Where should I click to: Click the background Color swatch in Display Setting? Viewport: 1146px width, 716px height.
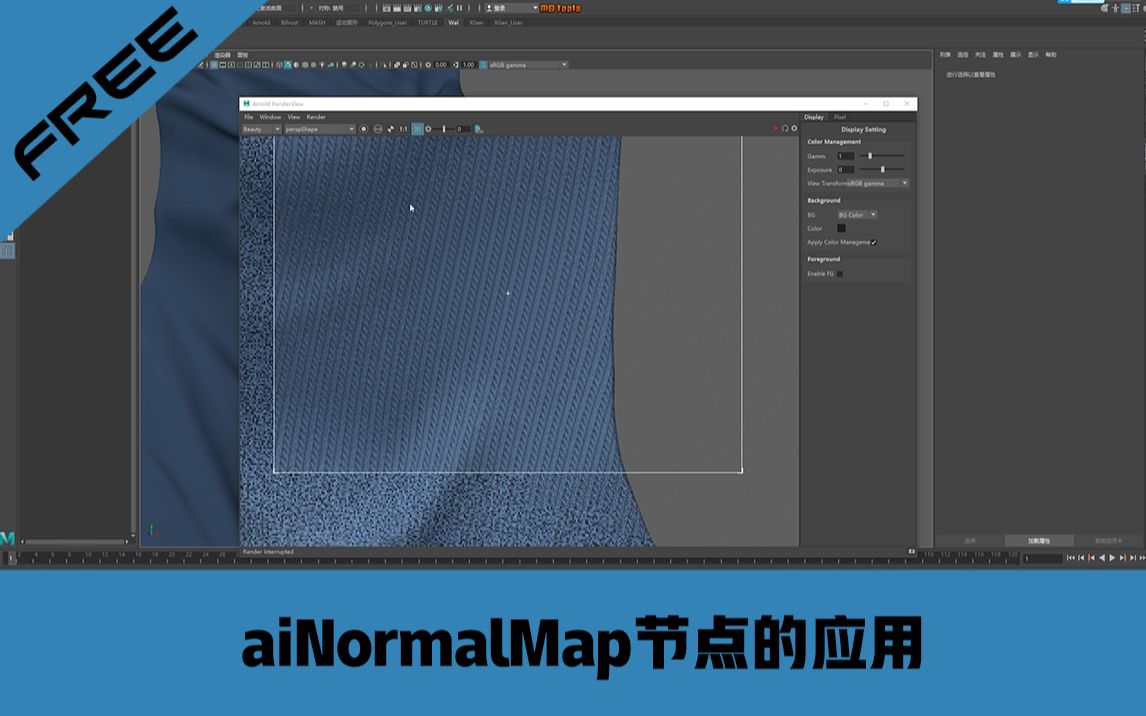842,228
